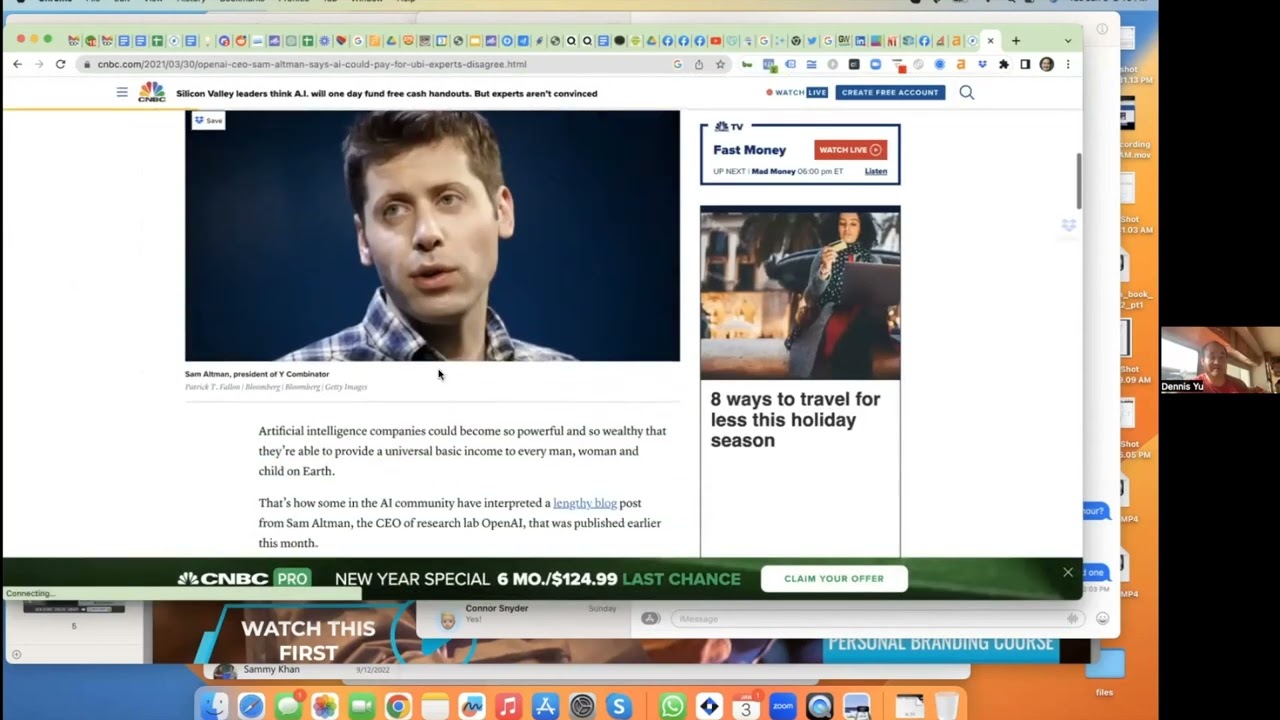Go back using the browser back arrow
Screen dimensions: 1280x720
click(x=17, y=64)
